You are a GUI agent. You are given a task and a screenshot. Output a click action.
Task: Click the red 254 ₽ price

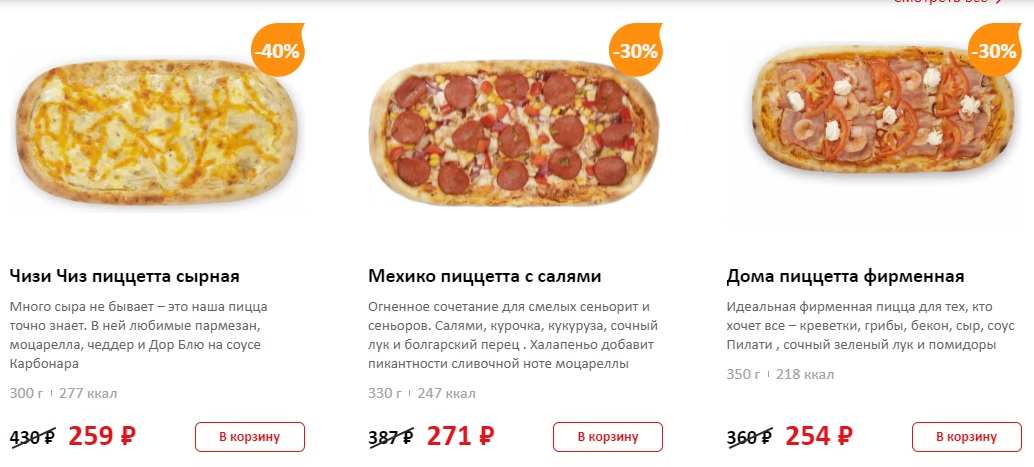pyautogui.click(x=819, y=436)
